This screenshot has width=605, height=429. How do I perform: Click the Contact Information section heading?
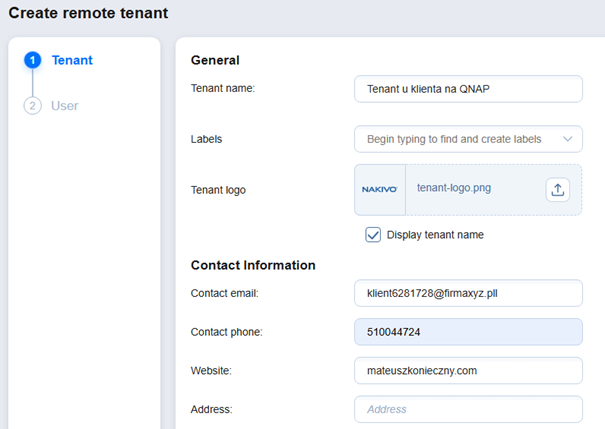click(x=253, y=265)
